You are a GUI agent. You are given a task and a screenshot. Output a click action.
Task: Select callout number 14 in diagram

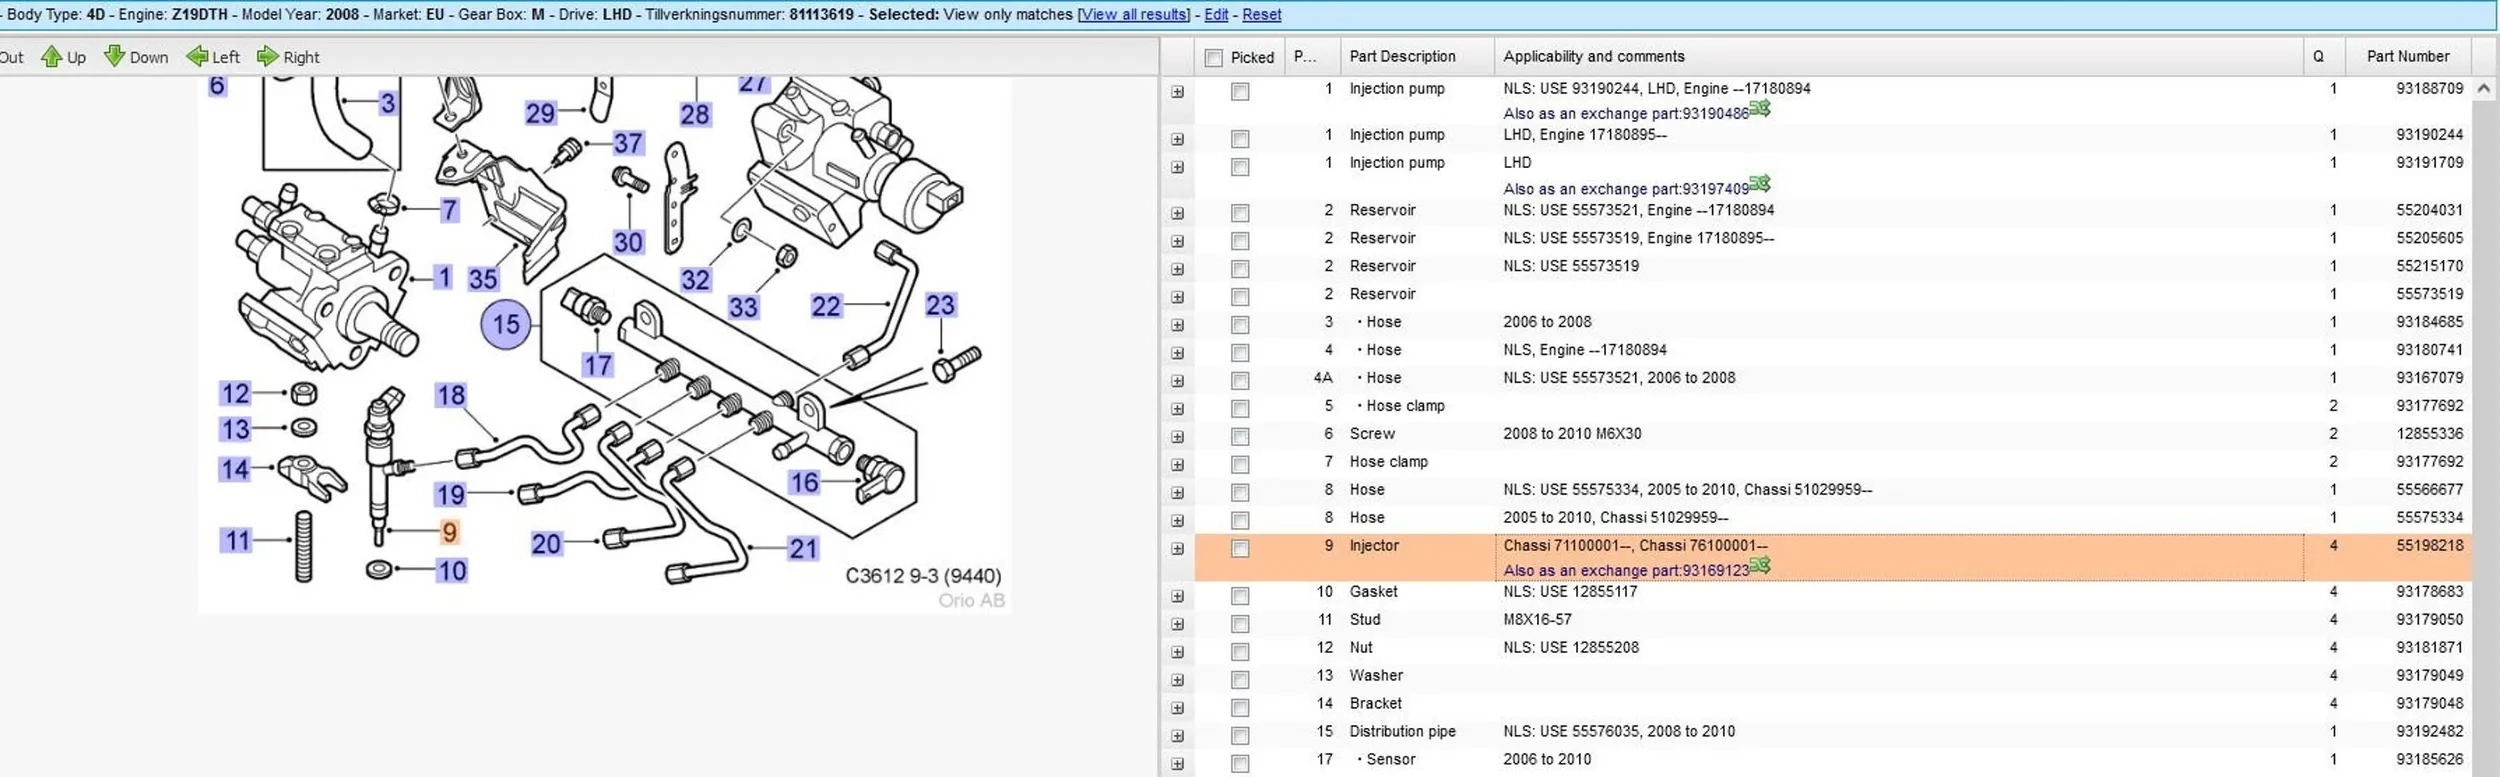[x=235, y=469]
